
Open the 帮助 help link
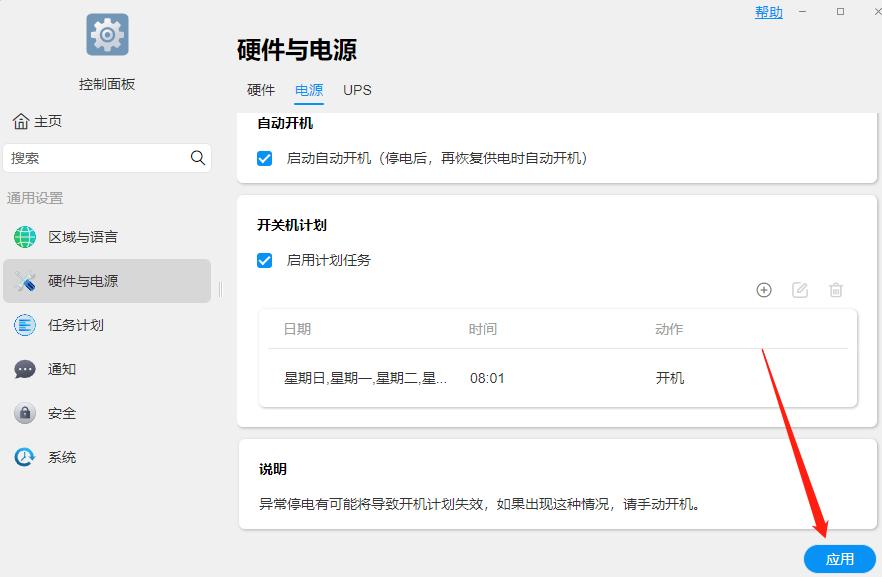click(768, 12)
